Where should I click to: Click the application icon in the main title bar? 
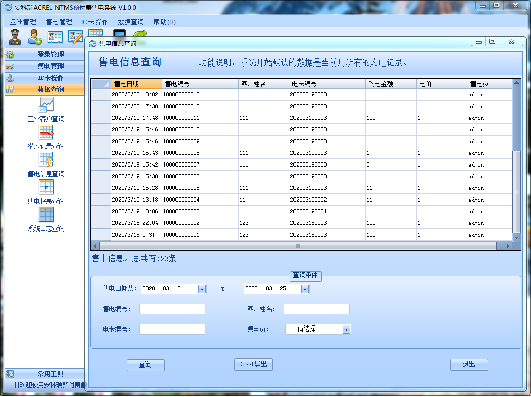point(8,7)
